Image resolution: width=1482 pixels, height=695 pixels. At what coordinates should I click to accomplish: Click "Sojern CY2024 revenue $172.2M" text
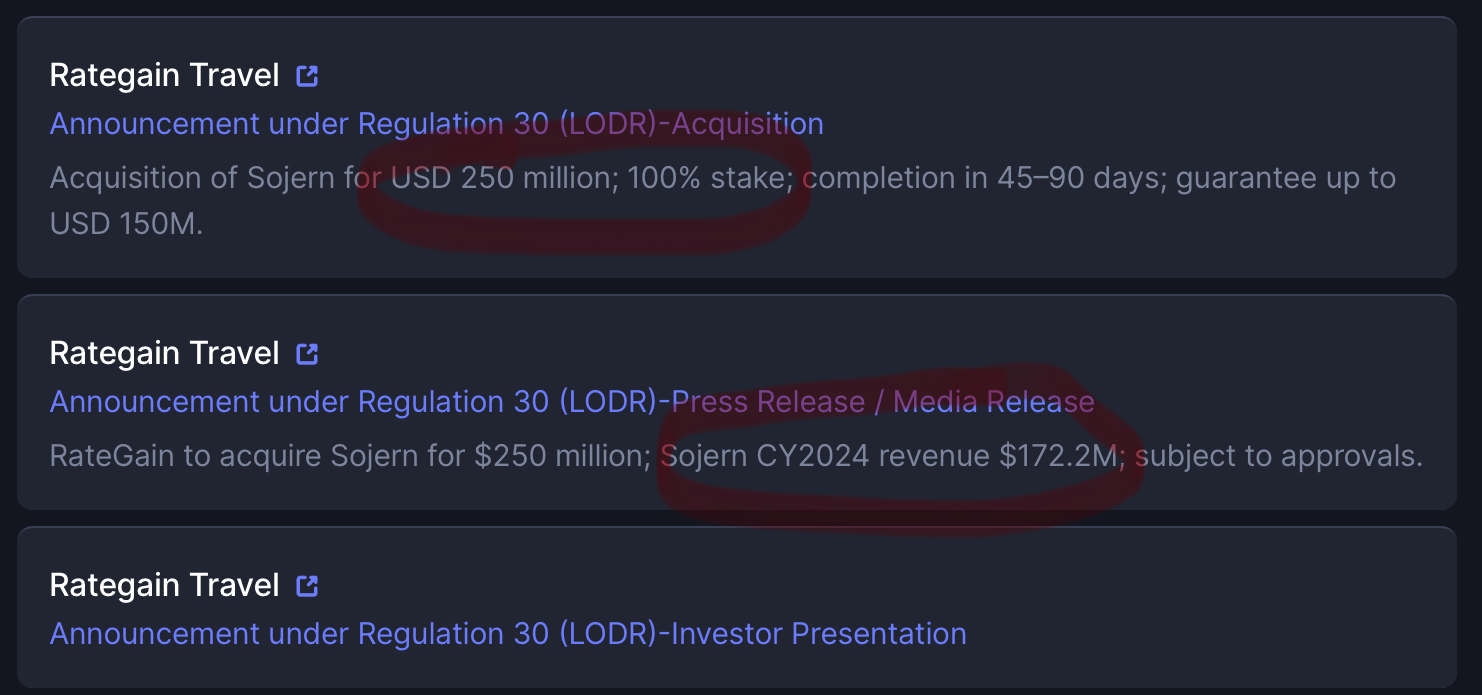[889, 456]
